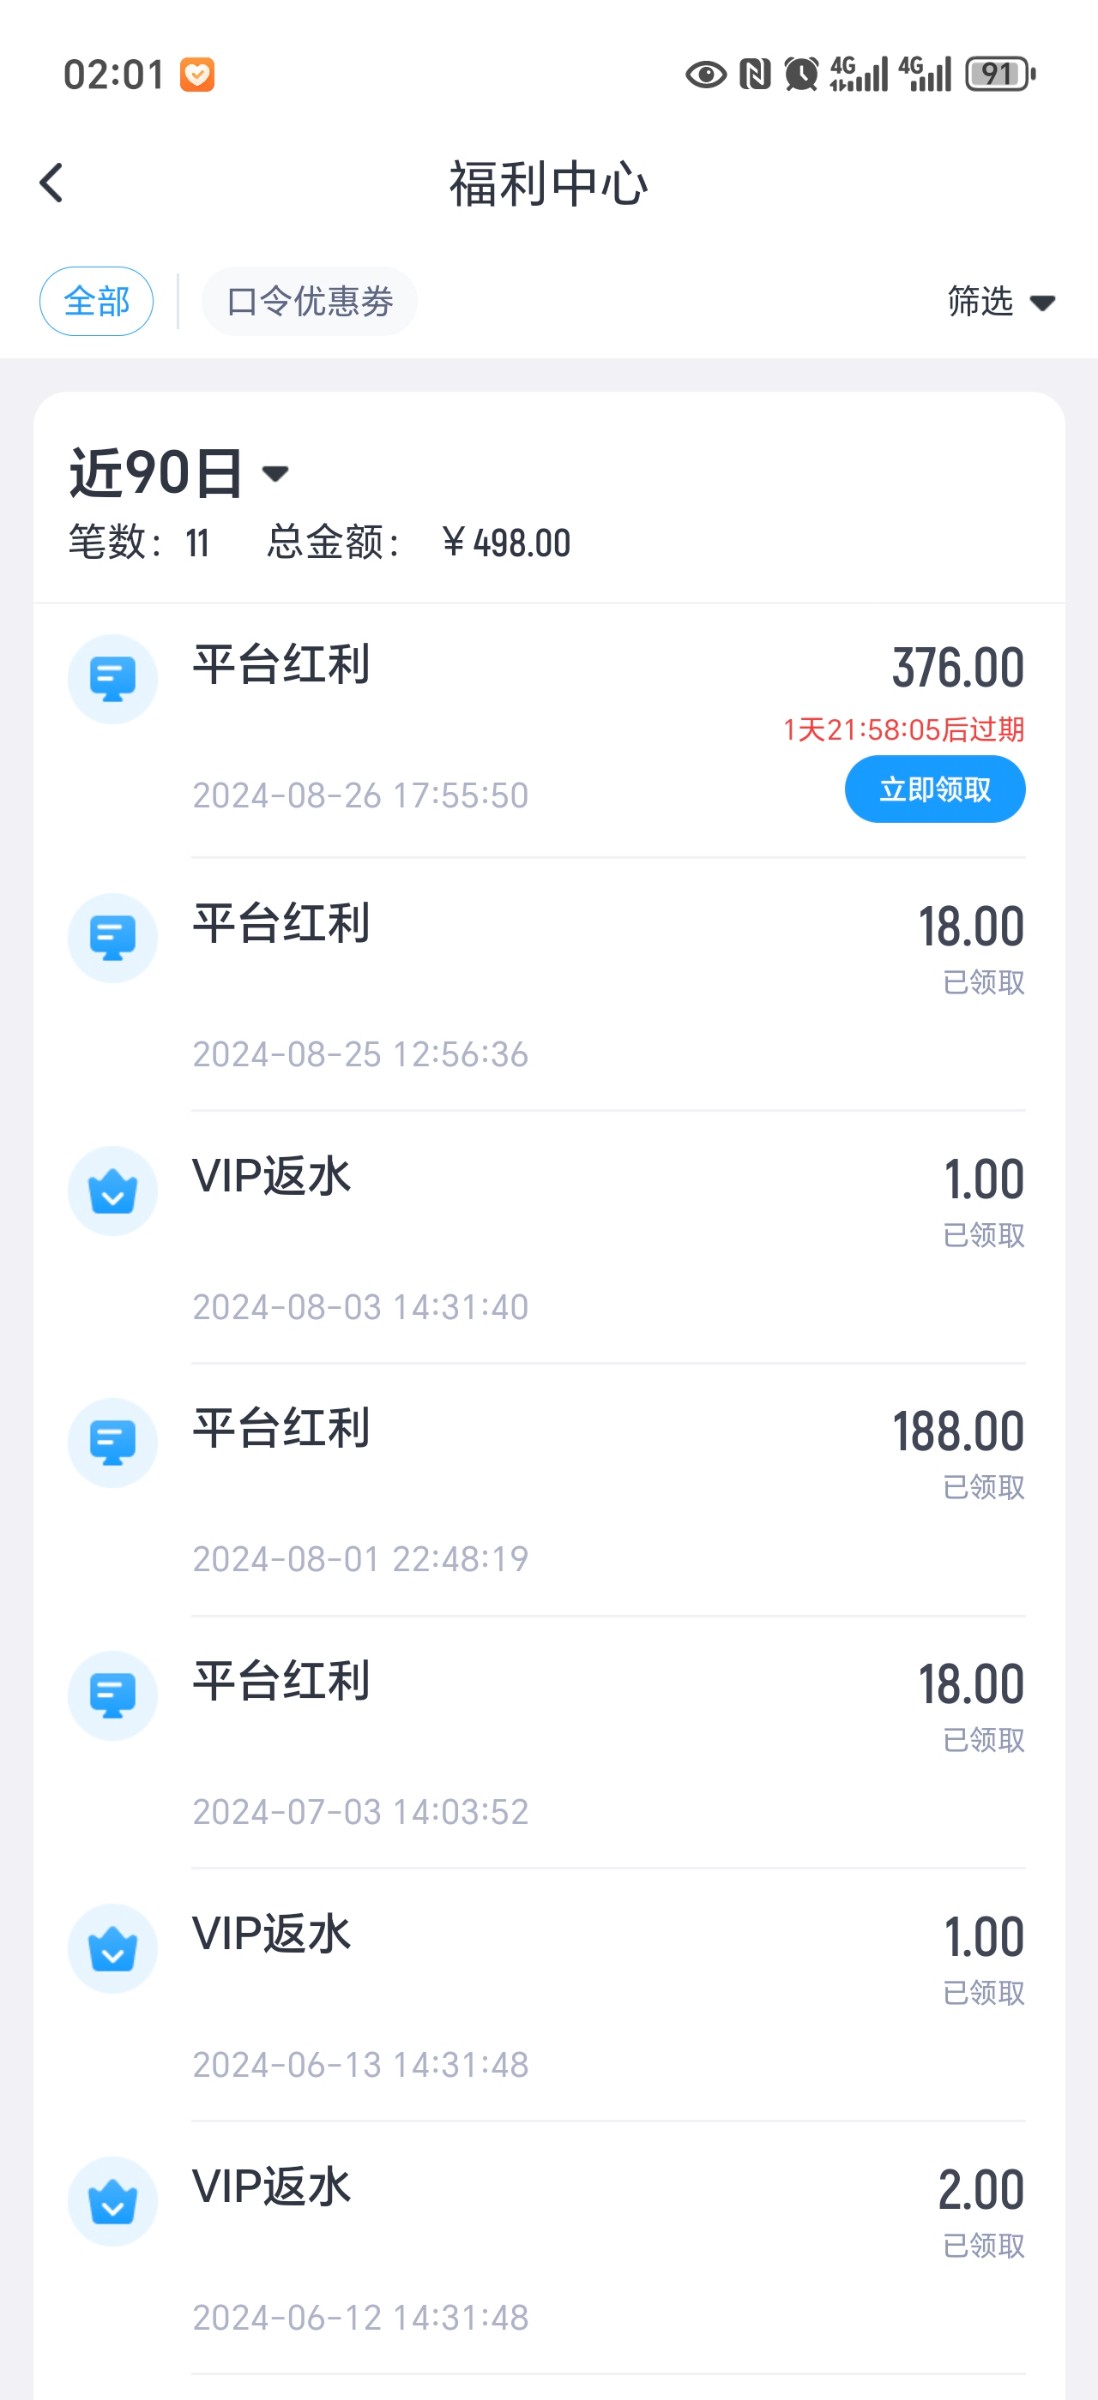Tap platform bonus icon for 376.00 entry
The image size is (1098, 2400).
[112, 679]
